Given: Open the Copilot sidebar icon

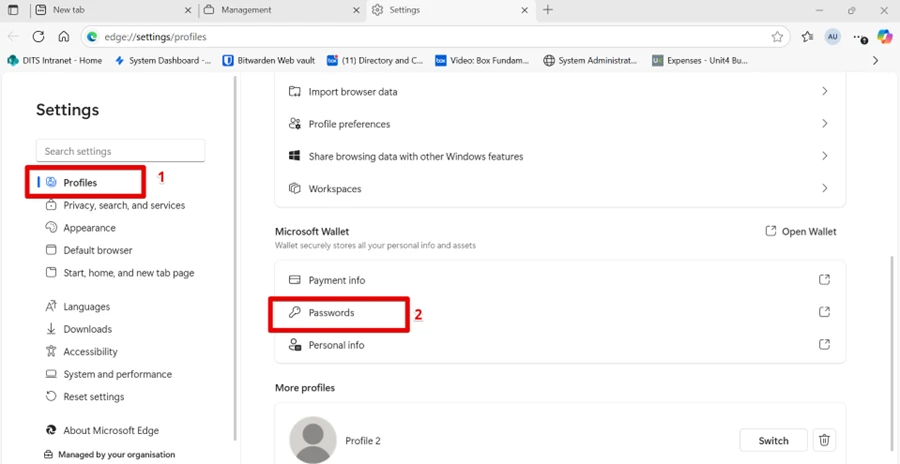Looking at the screenshot, I should coord(884,36).
